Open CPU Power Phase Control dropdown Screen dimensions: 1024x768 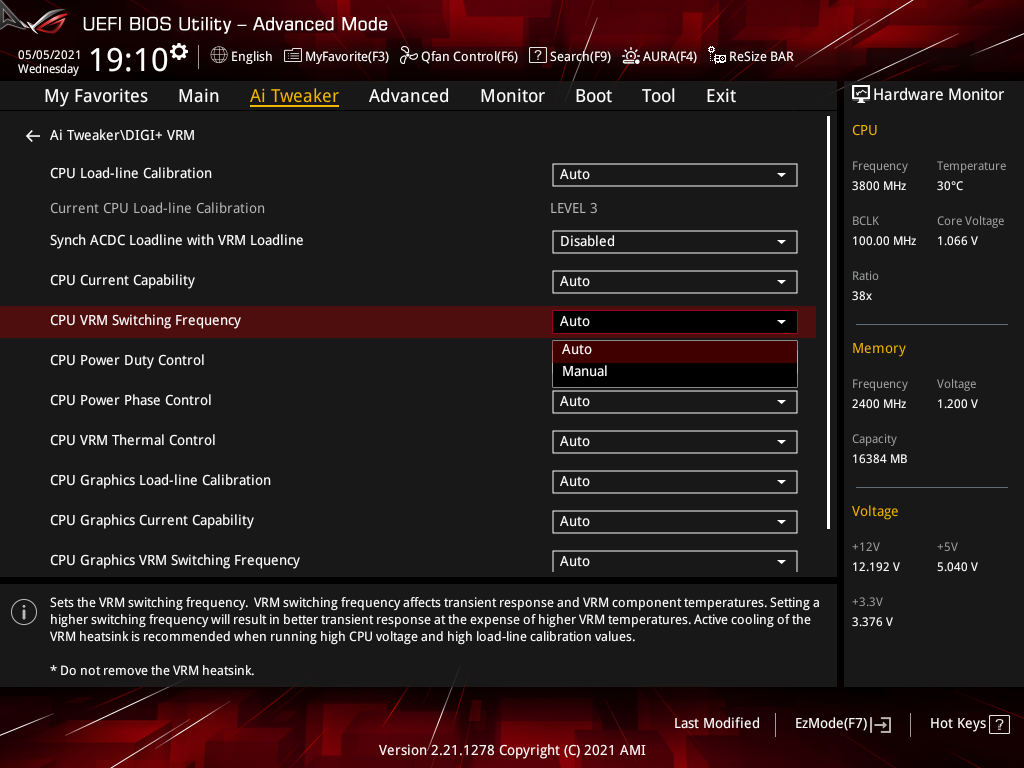[675, 402]
